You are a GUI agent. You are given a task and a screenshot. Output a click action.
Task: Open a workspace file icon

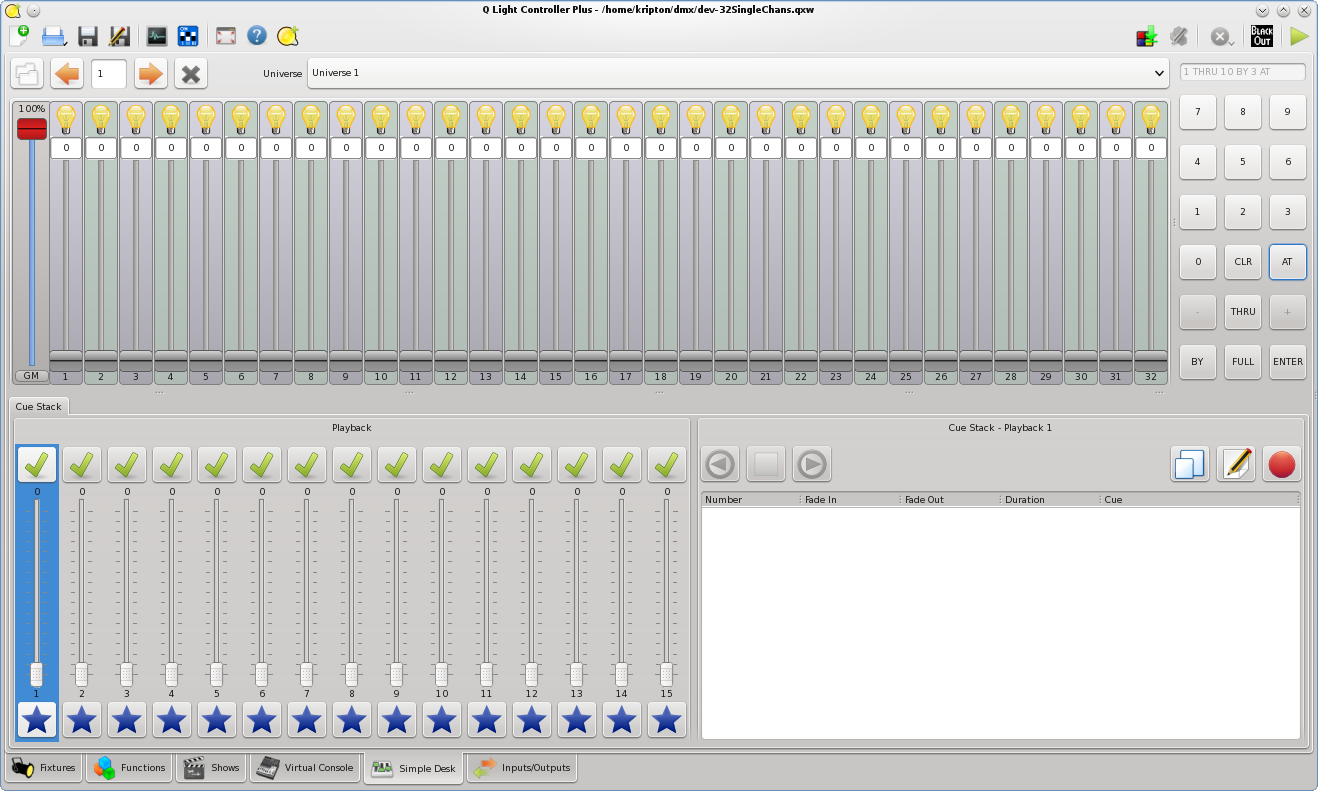53,36
